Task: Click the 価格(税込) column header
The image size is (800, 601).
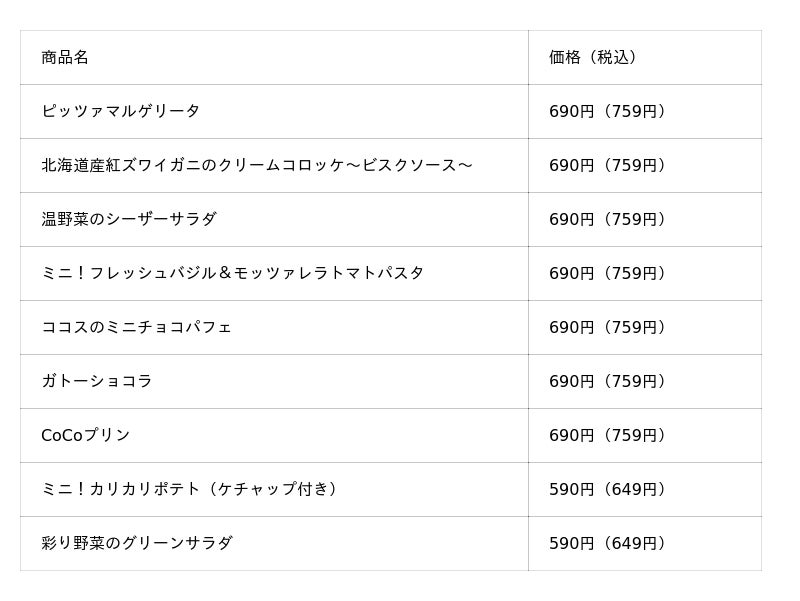Action: tap(594, 57)
